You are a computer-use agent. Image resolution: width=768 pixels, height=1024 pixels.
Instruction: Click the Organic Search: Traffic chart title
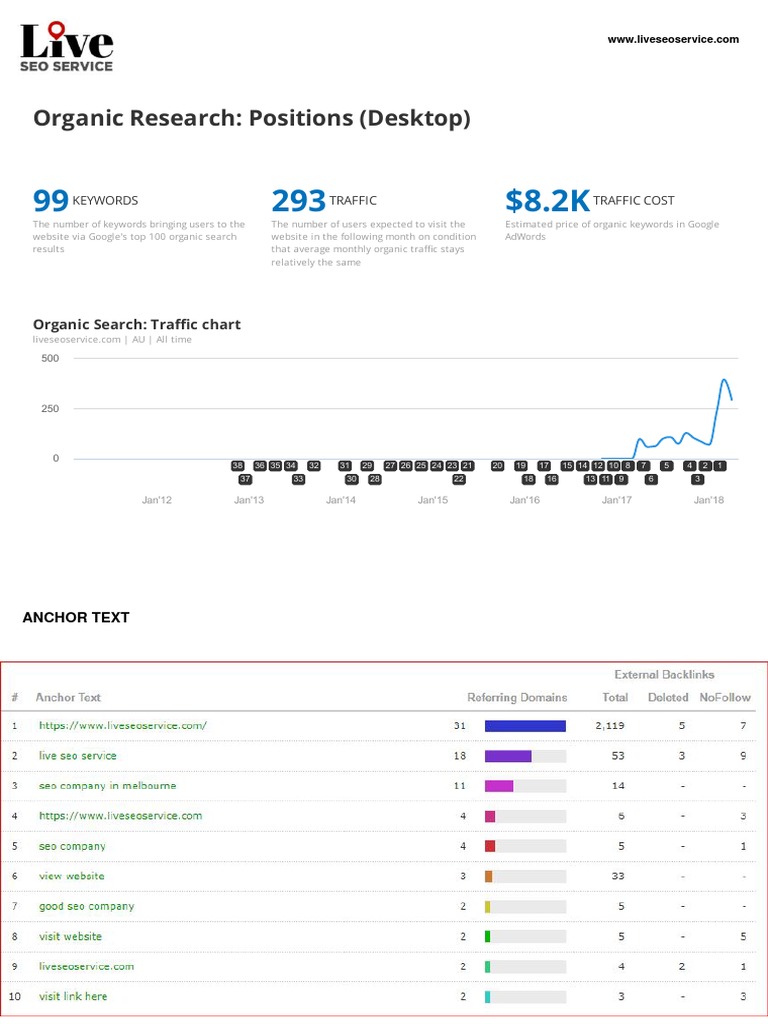[x=136, y=325]
